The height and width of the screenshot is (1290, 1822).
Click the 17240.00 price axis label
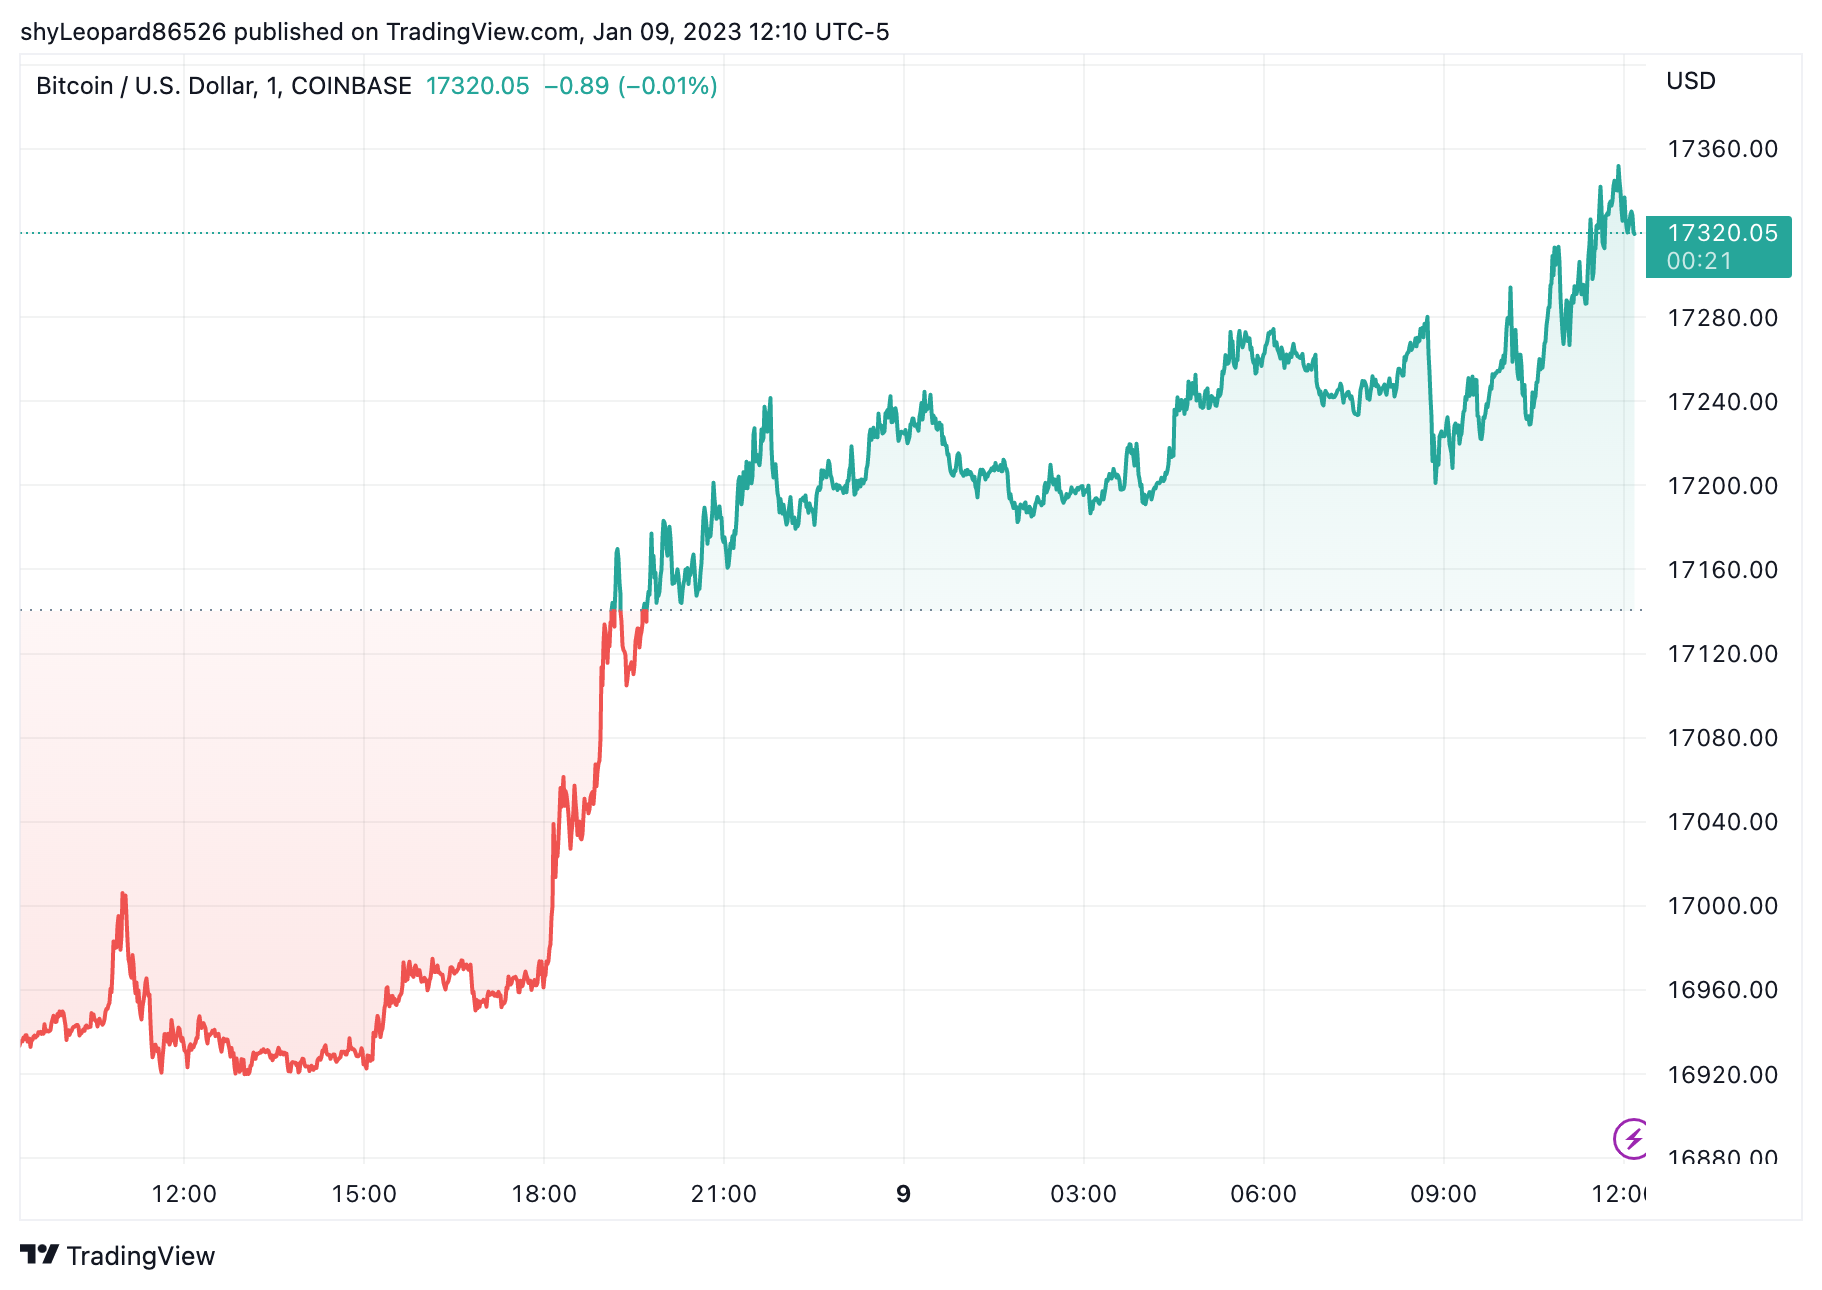tap(1722, 402)
